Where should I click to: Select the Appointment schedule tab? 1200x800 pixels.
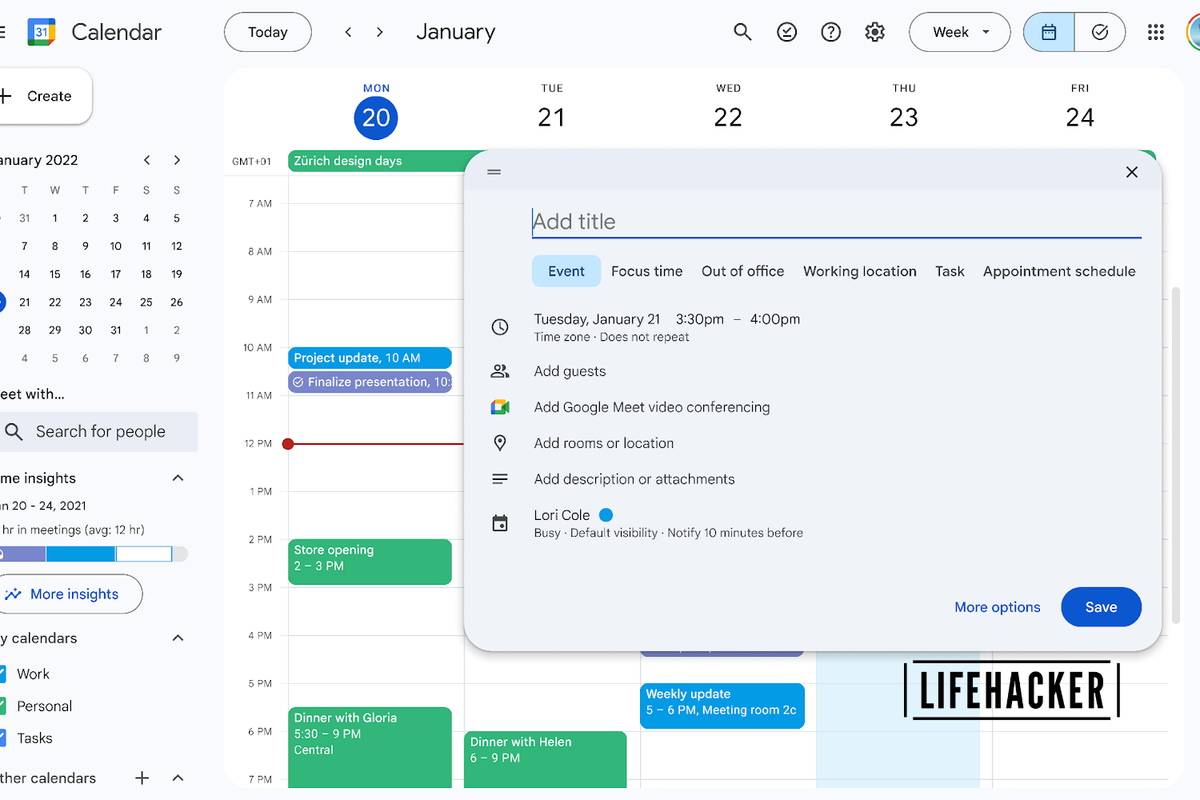coord(1059,271)
